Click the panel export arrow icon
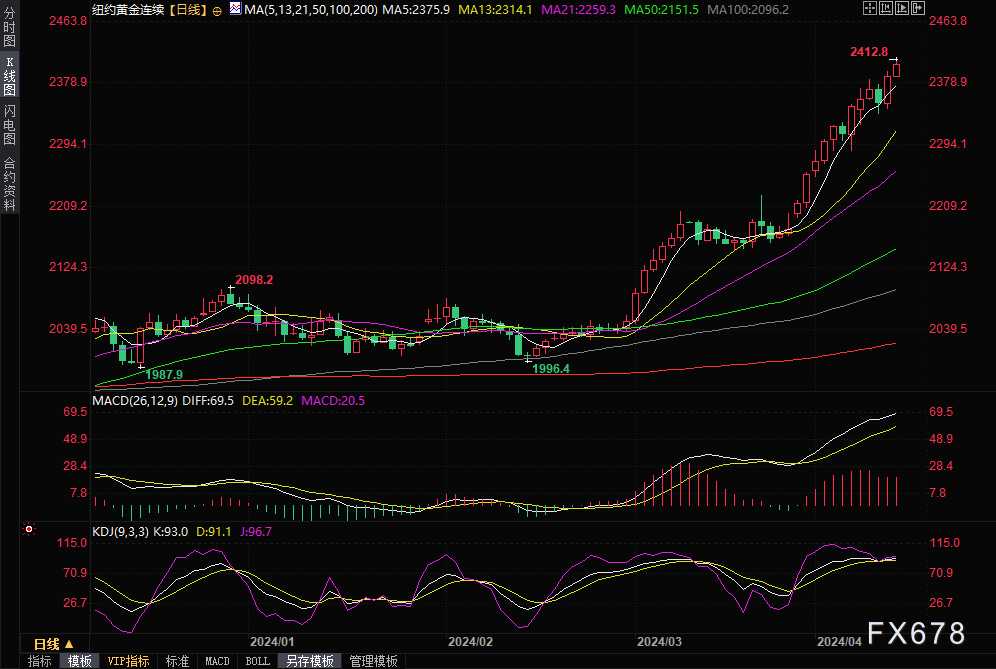The height and width of the screenshot is (669, 996). point(918,8)
